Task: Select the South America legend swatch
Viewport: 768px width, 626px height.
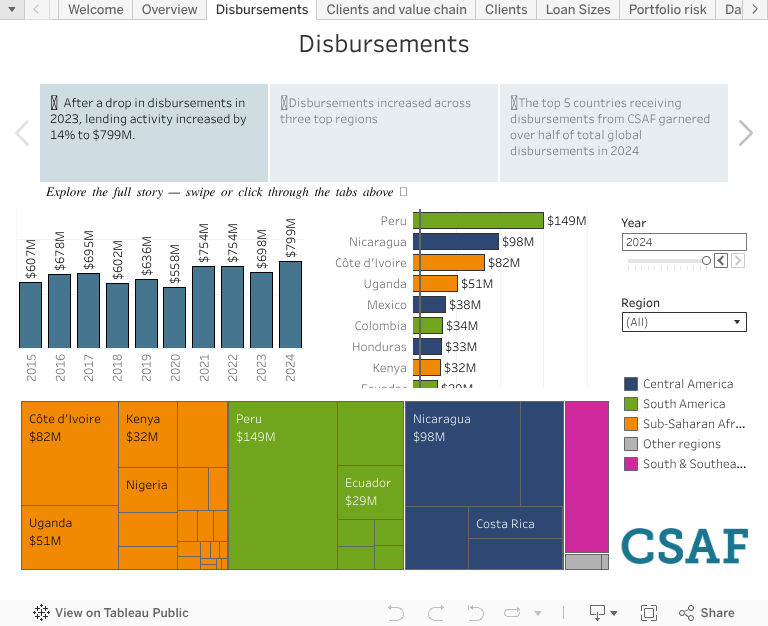Action: coord(631,404)
